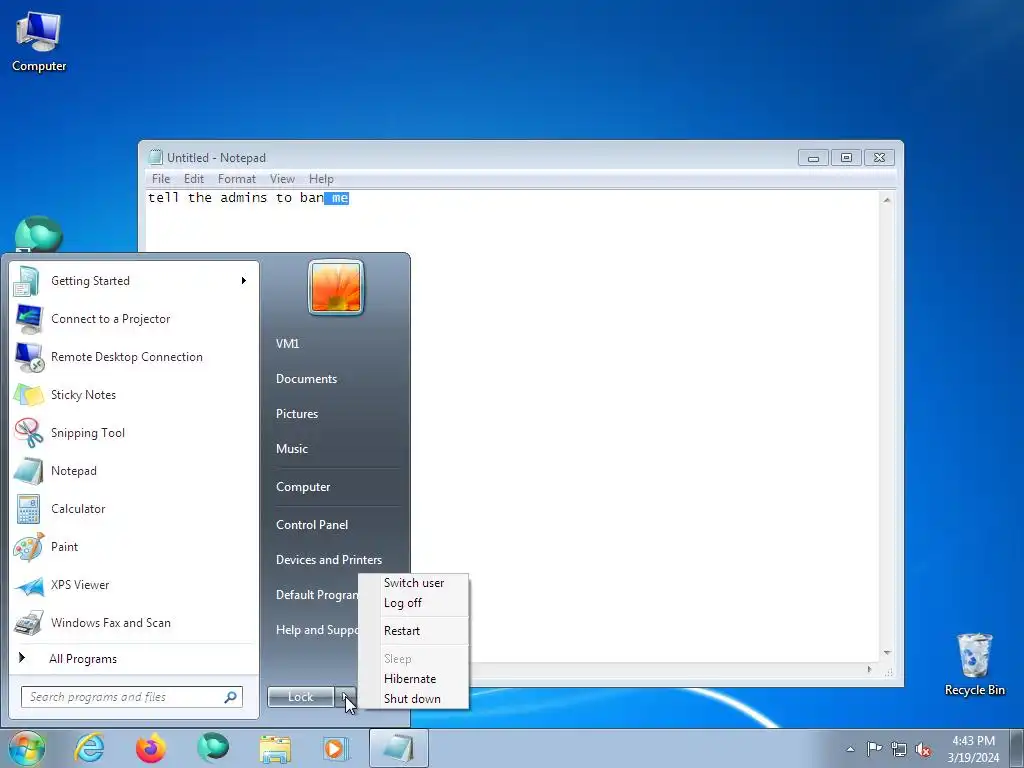
Task: Click the muted volume tray icon
Action: pos(923,749)
